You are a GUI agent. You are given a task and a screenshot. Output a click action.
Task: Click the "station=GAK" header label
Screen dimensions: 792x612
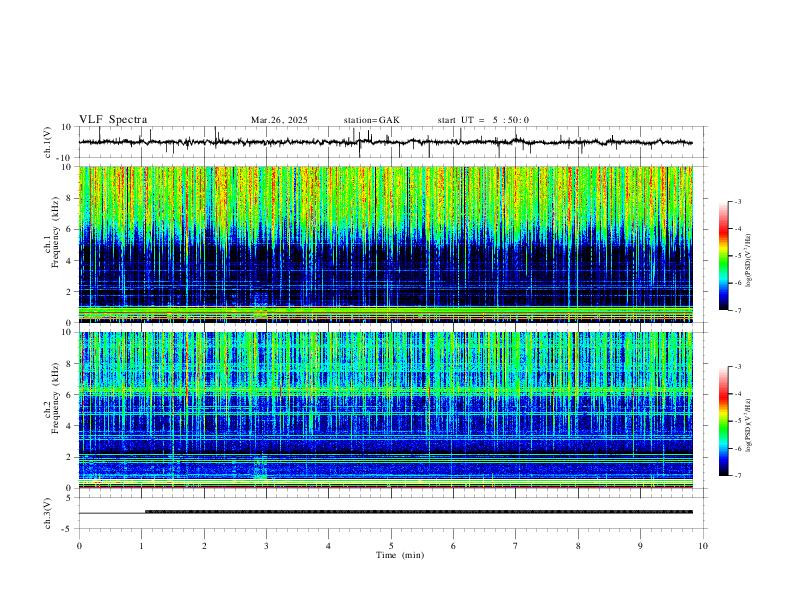point(371,120)
